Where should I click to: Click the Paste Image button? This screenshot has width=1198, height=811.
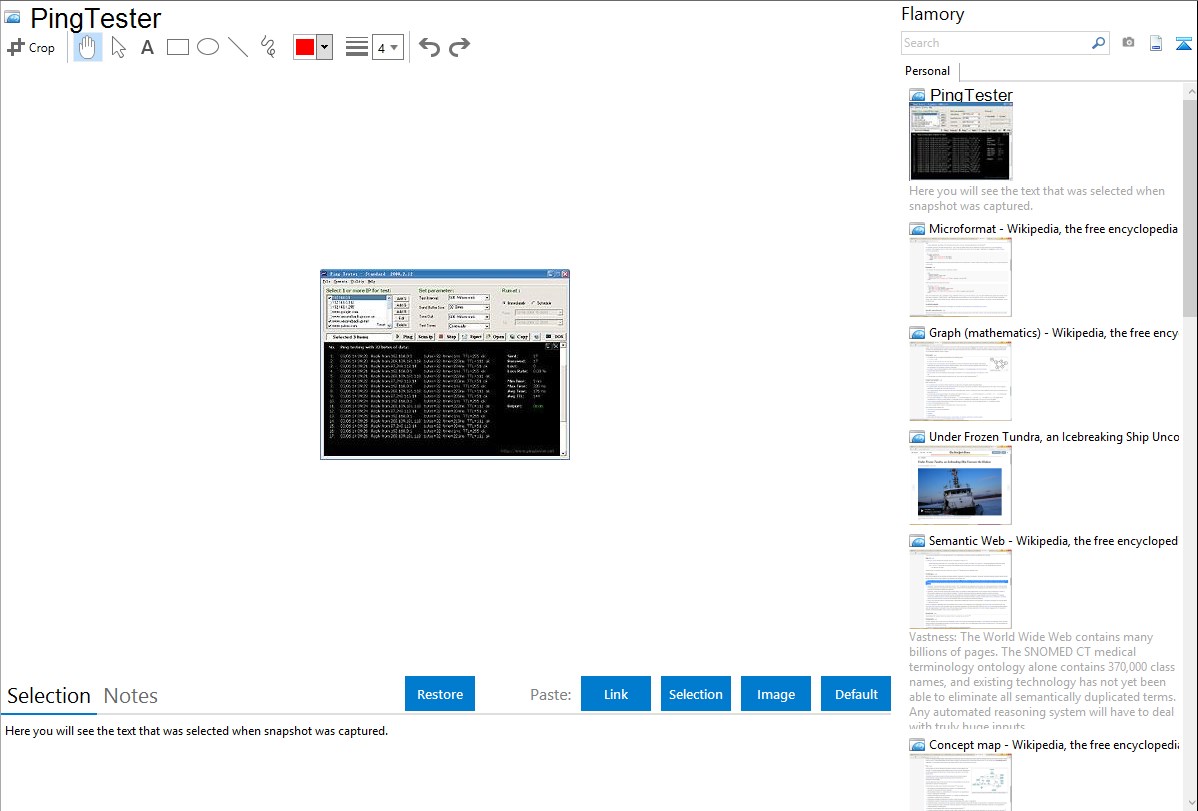tap(776, 694)
